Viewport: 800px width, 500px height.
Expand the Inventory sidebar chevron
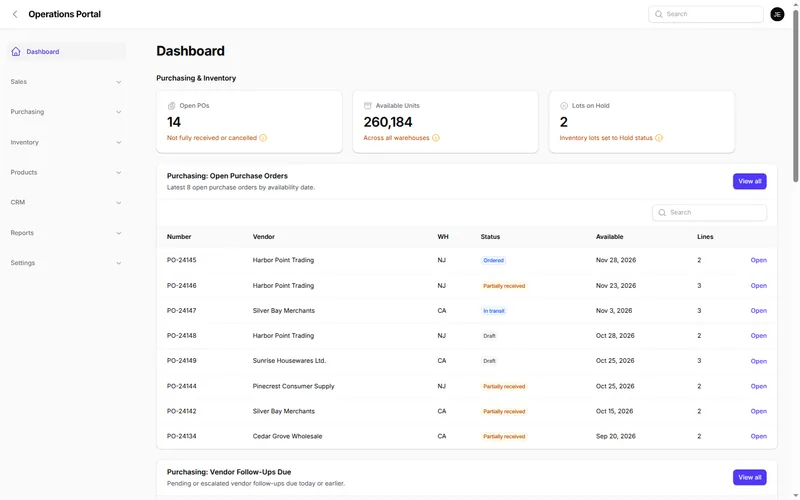click(x=118, y=142)
